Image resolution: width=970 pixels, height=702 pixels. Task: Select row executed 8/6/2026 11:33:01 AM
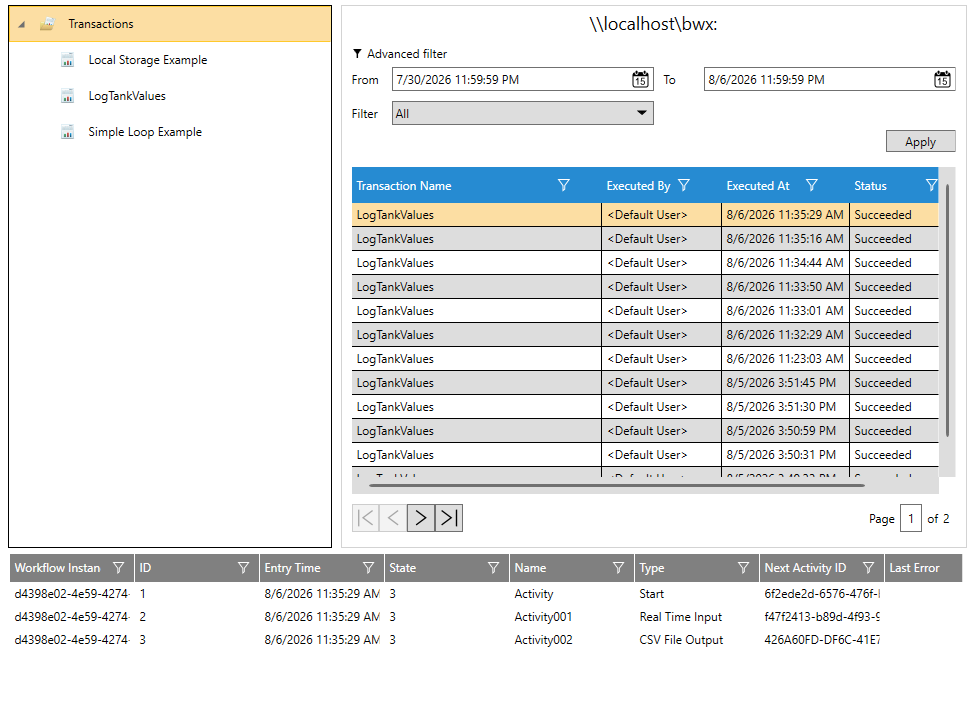click(645, 310)
